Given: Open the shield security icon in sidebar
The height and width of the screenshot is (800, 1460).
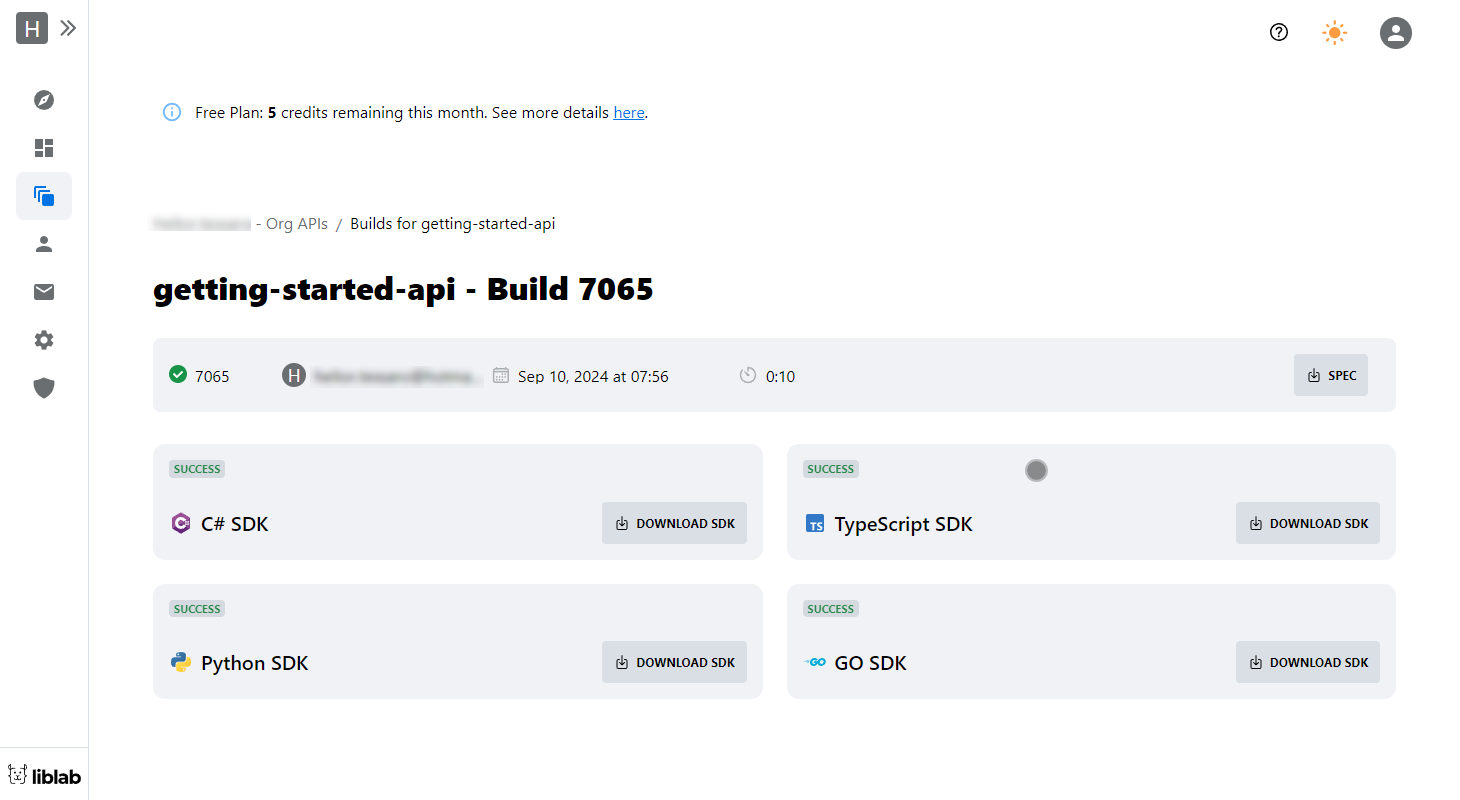Looking at the screenshot, I should pos(44,388).
